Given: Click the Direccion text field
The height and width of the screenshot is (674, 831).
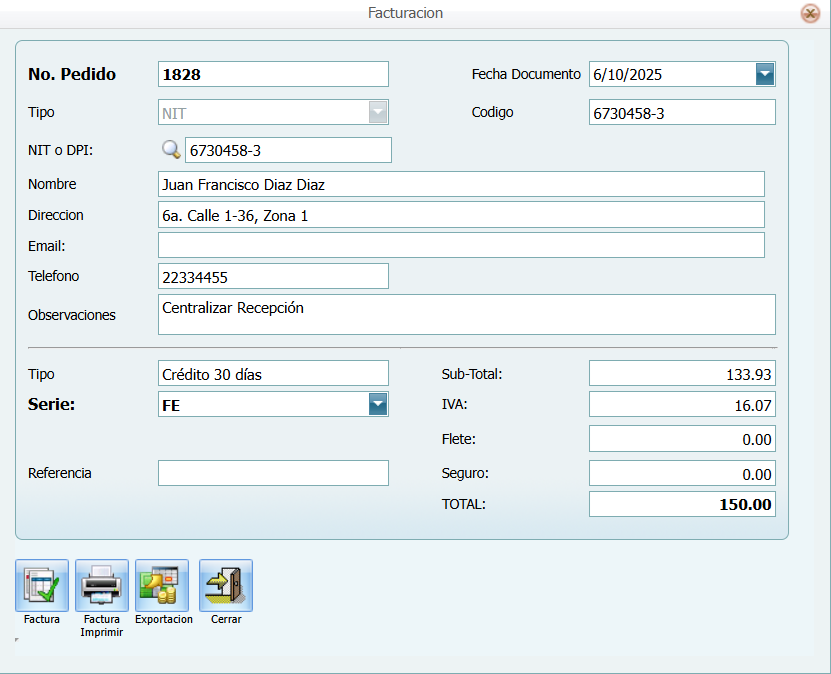Looking at the screenshot, I should pos(461,215).
